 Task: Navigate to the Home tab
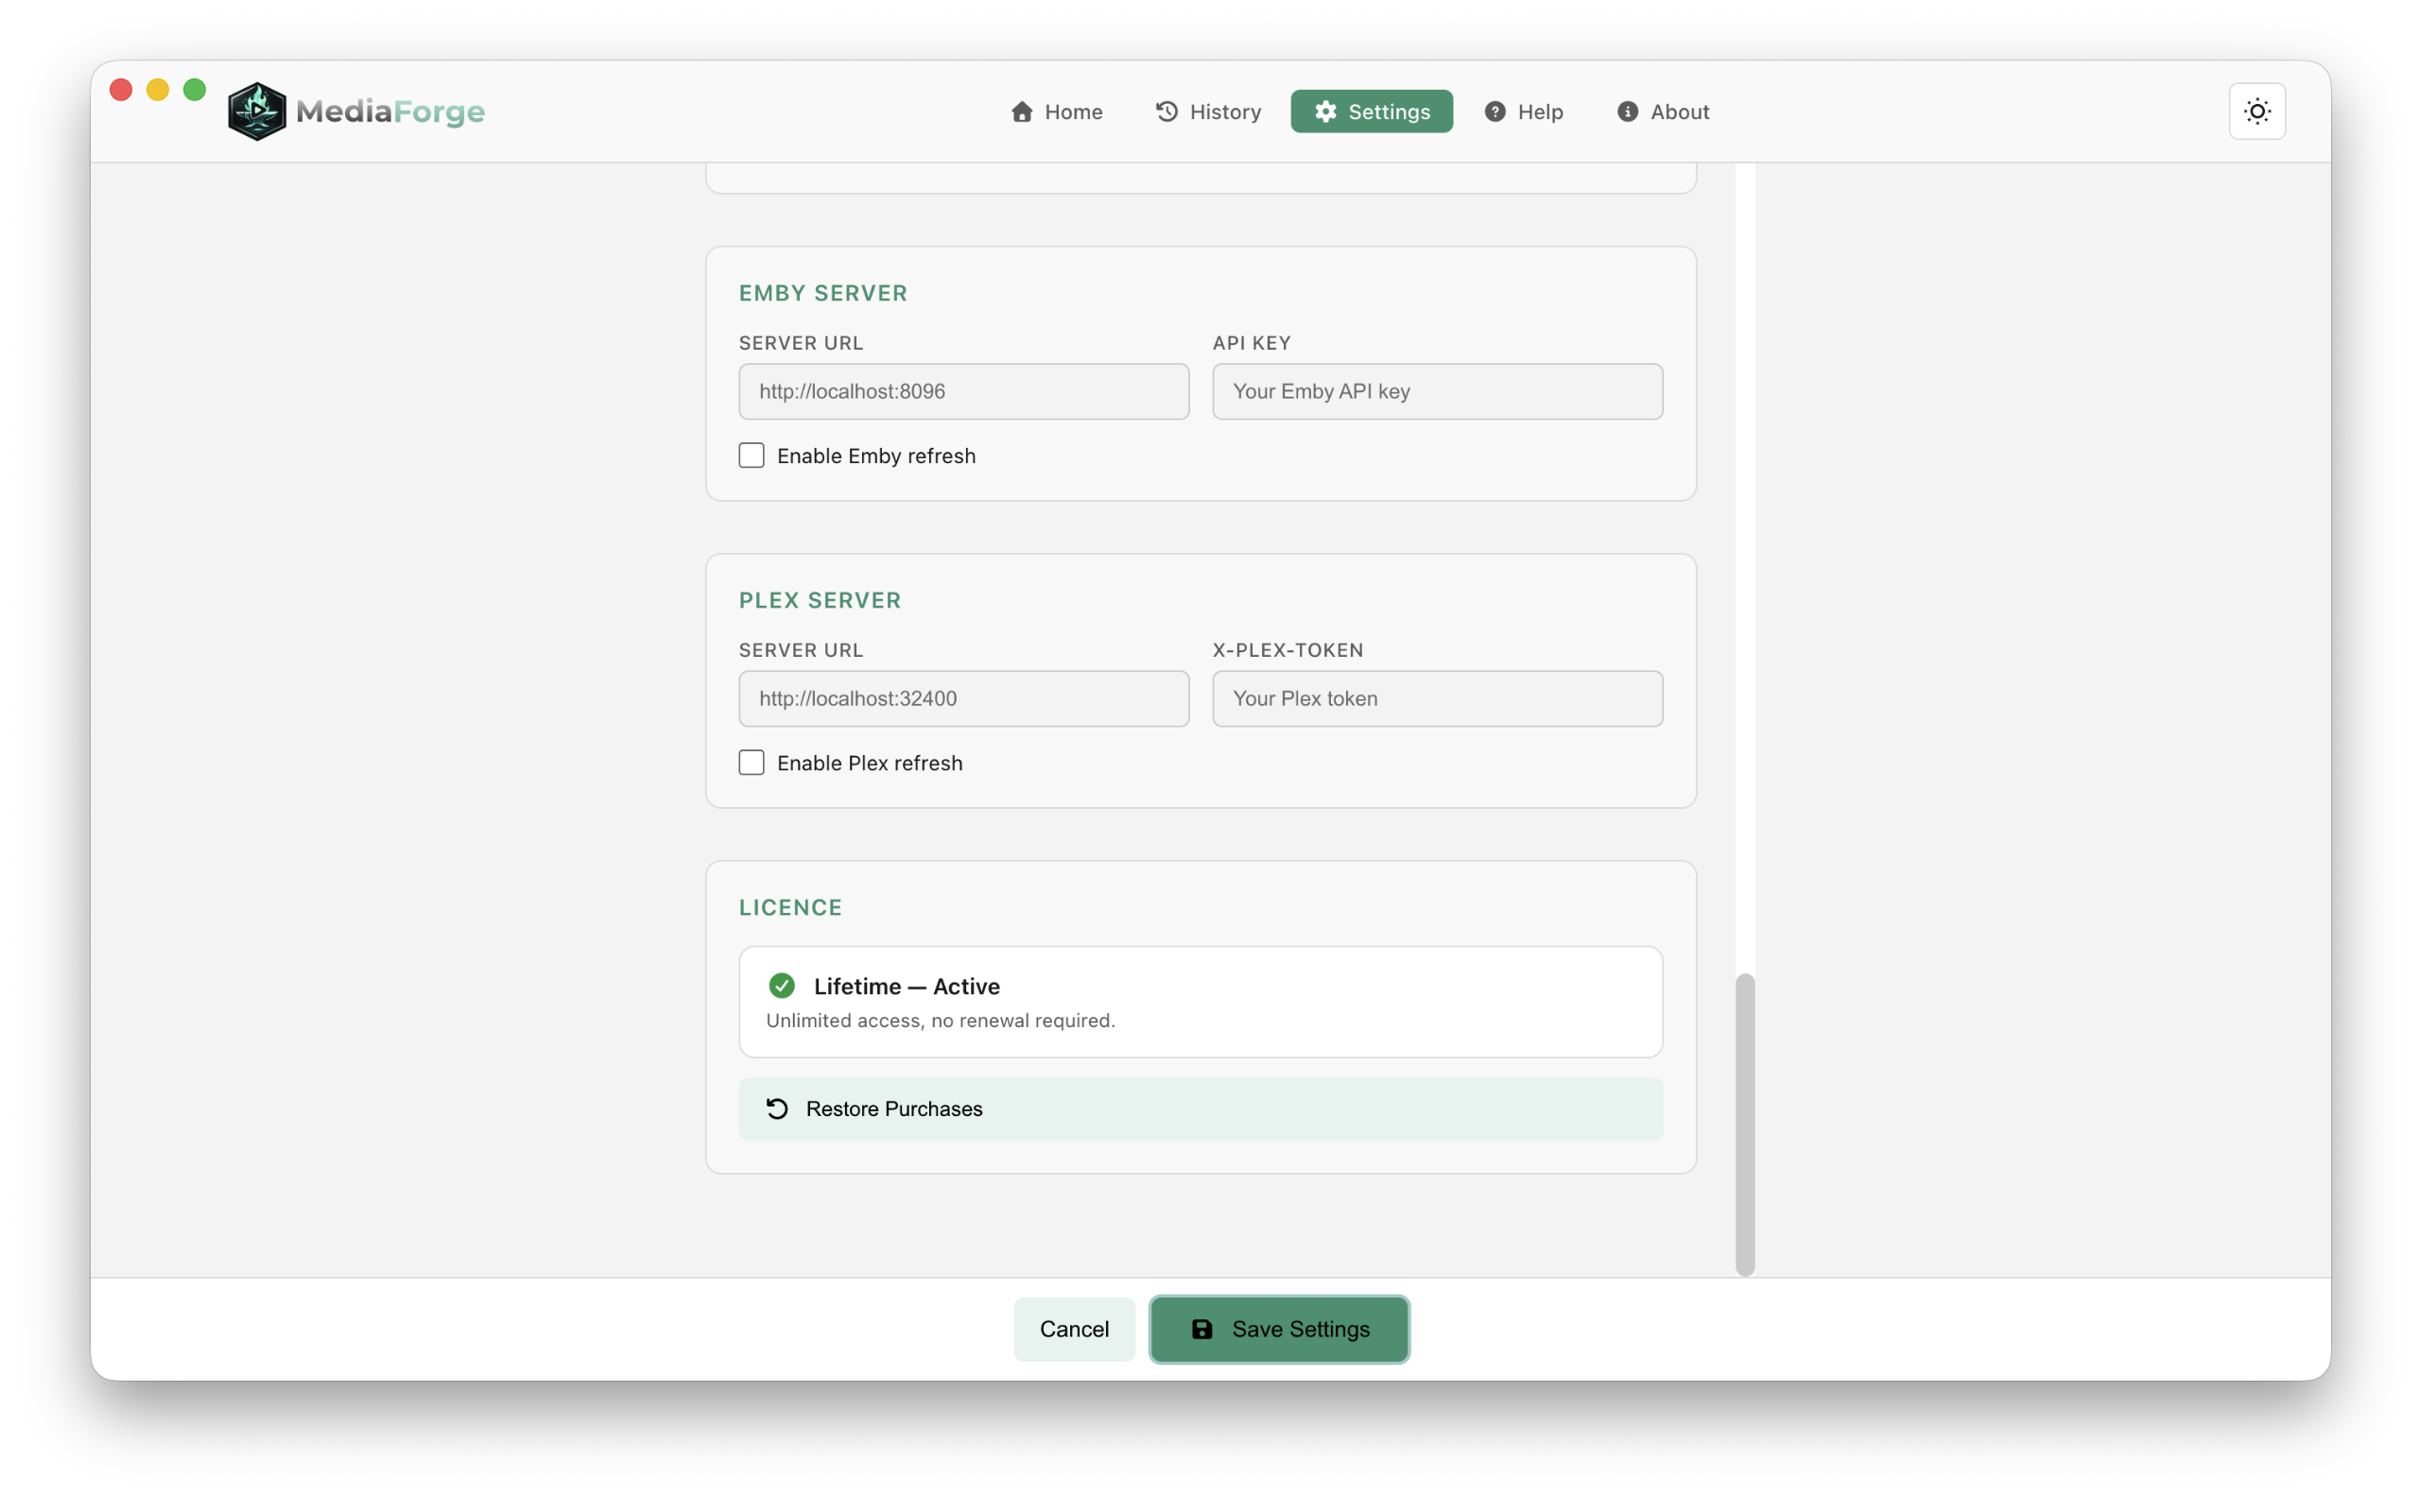click(x=1056, y=111)
